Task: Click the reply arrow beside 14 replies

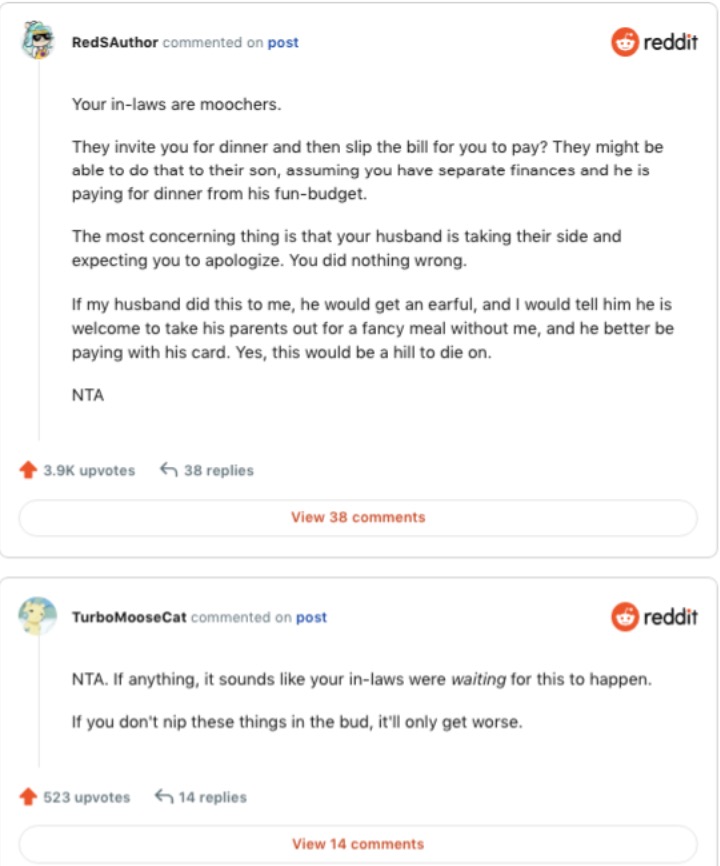Action: (163, 797)
